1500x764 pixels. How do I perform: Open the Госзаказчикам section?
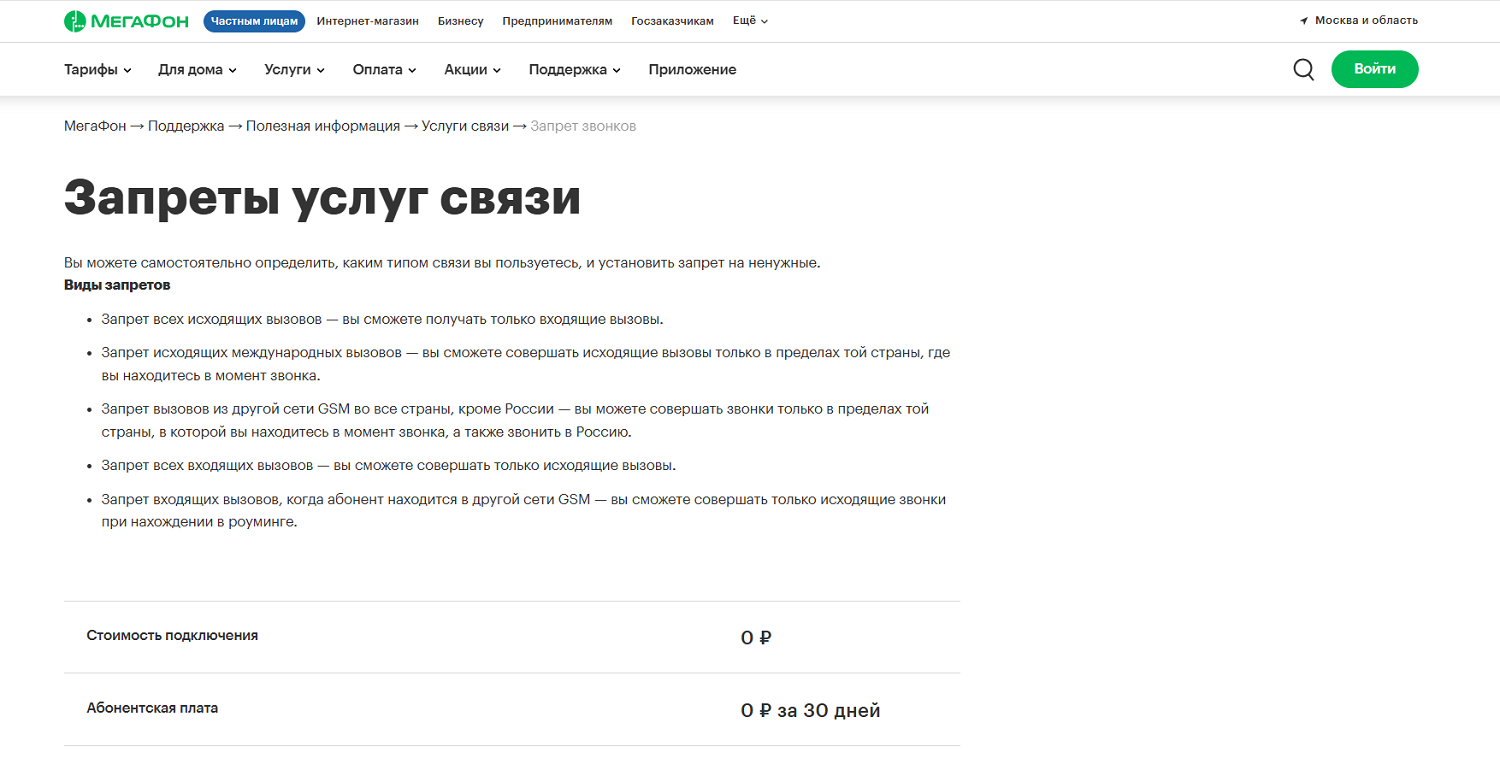tap(673, 21)
